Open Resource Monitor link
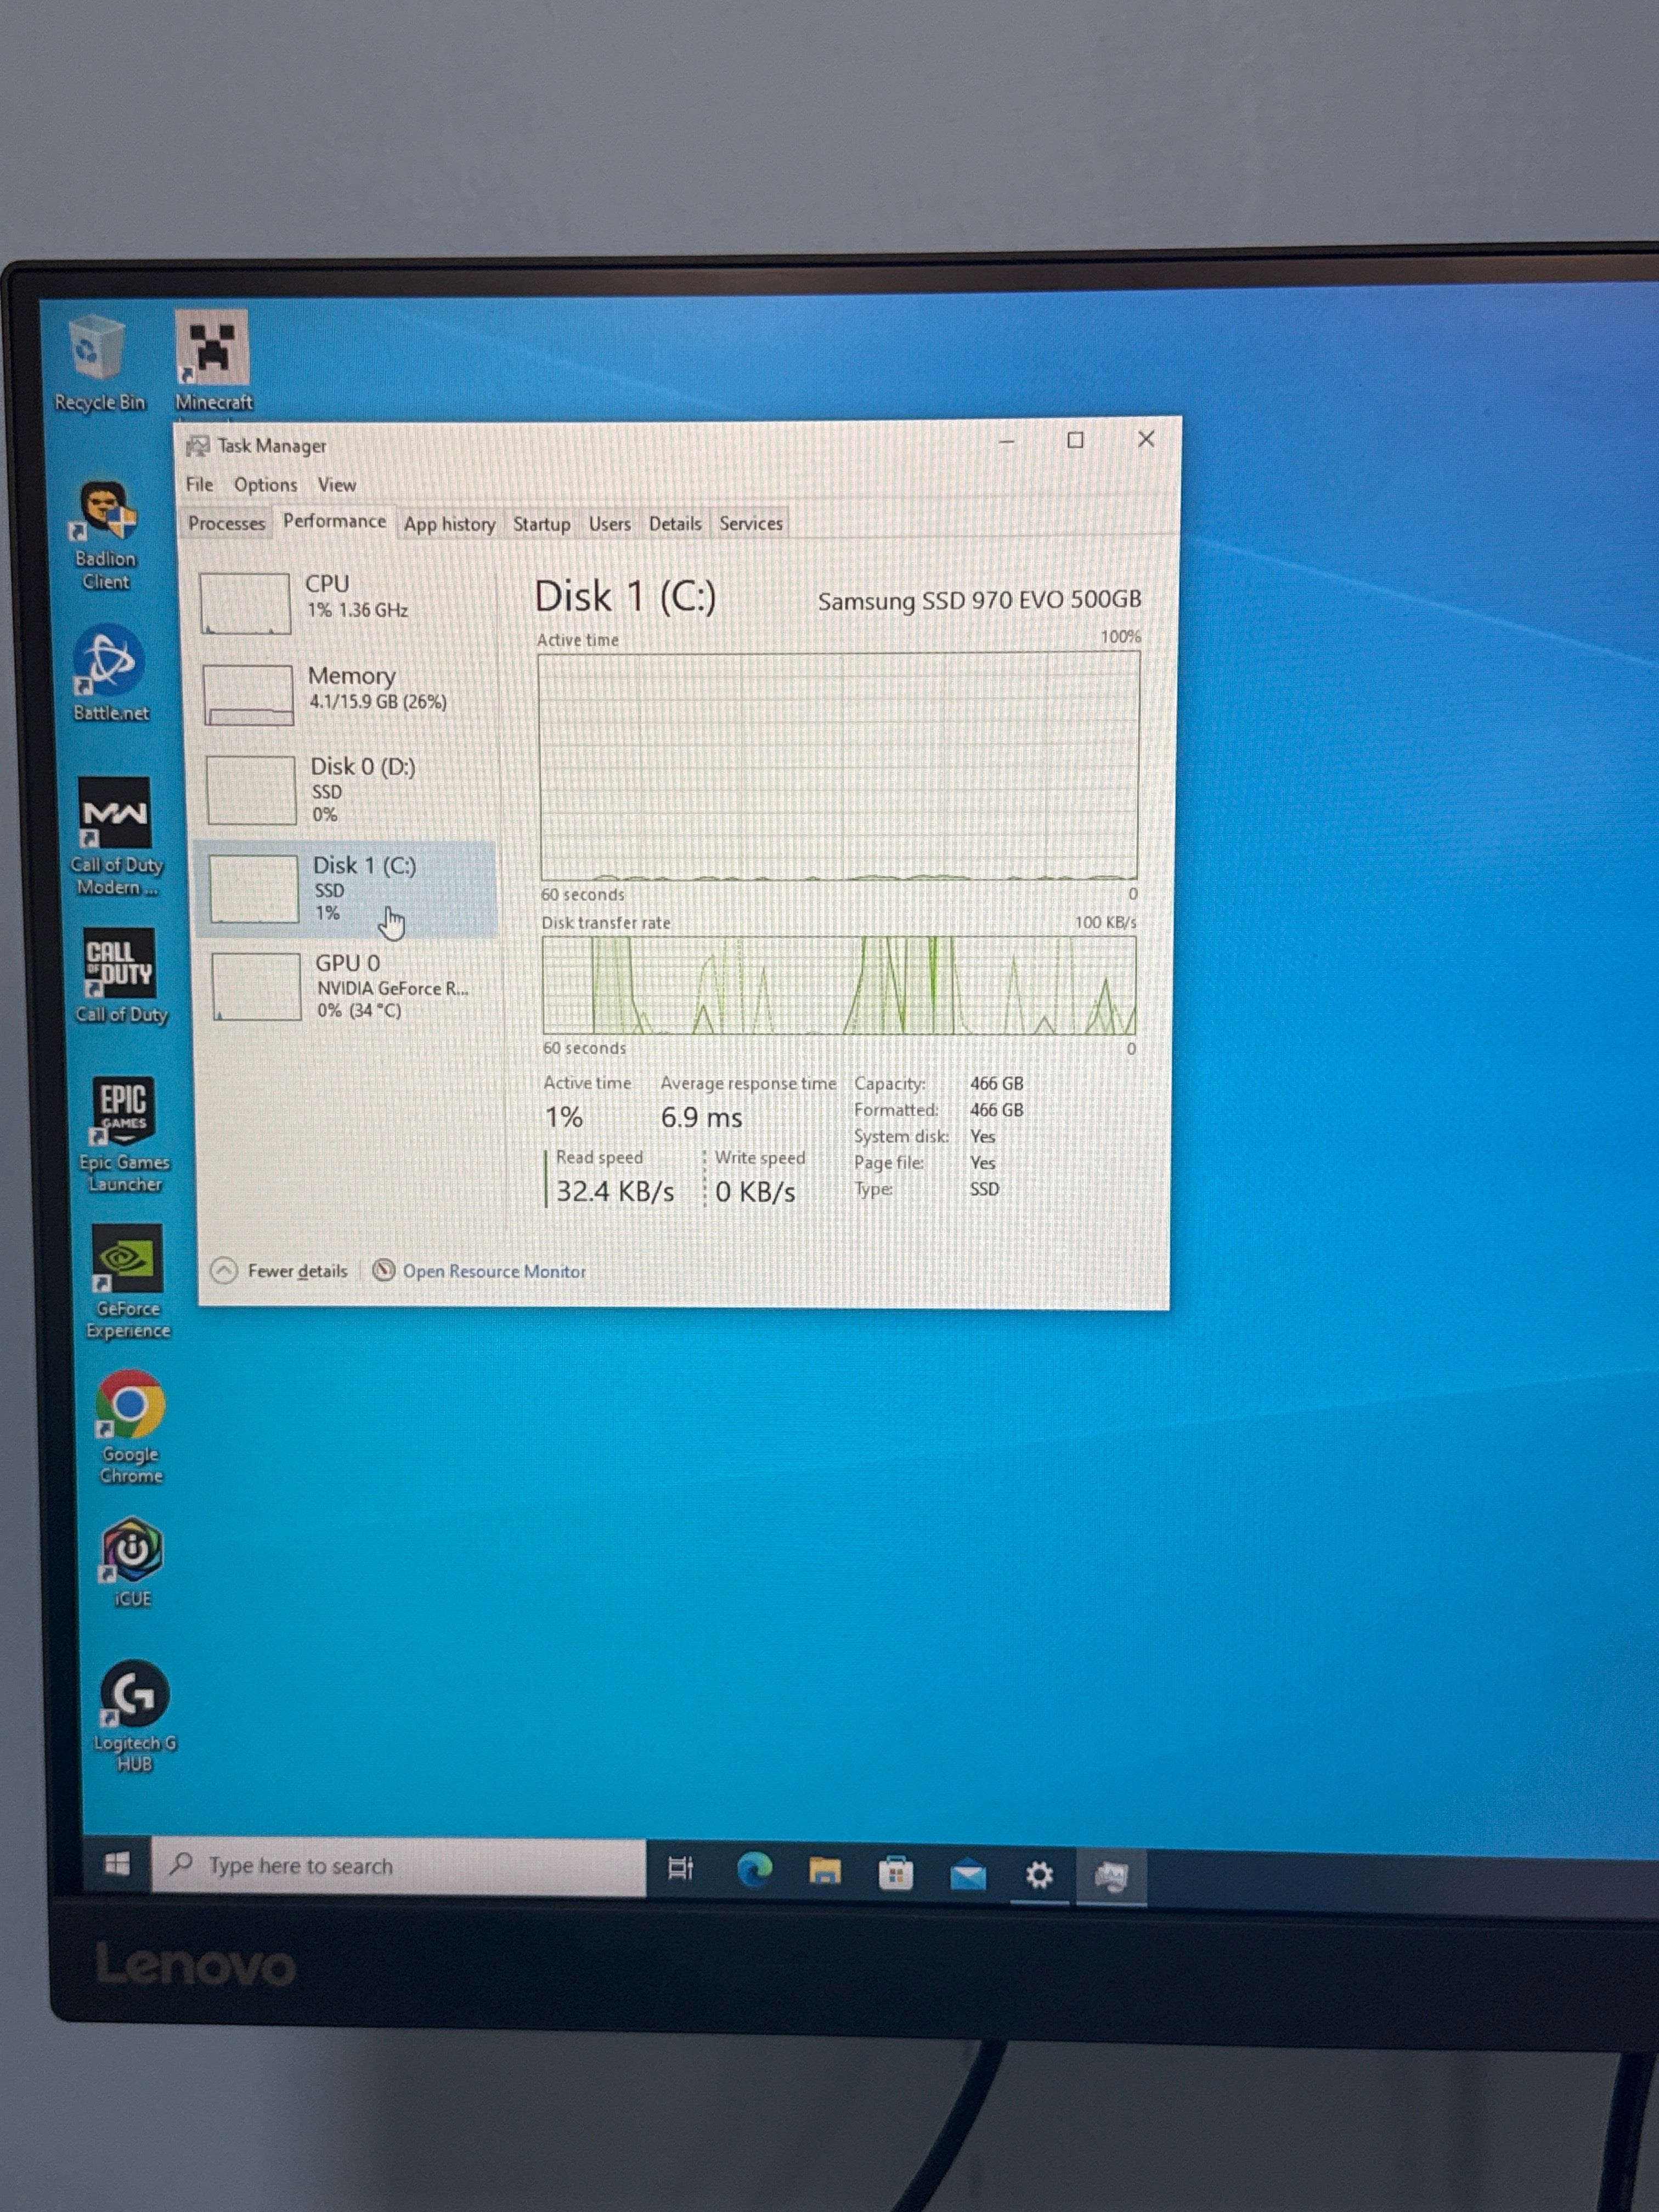 [494, 1271]
